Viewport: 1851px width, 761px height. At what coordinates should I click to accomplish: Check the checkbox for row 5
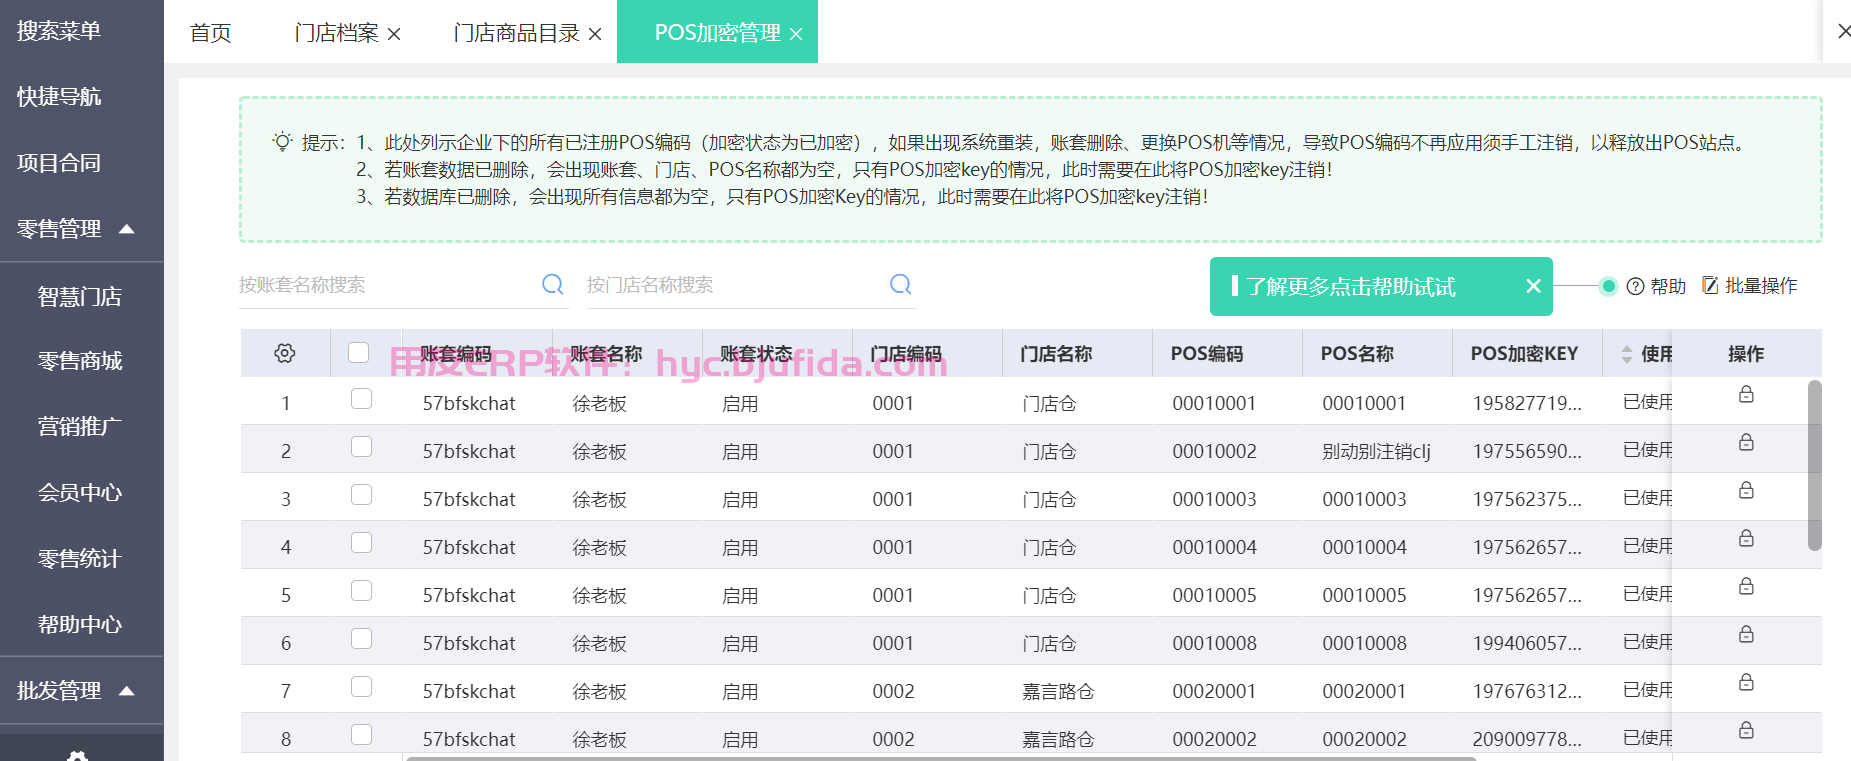click(x=362, y=591)
